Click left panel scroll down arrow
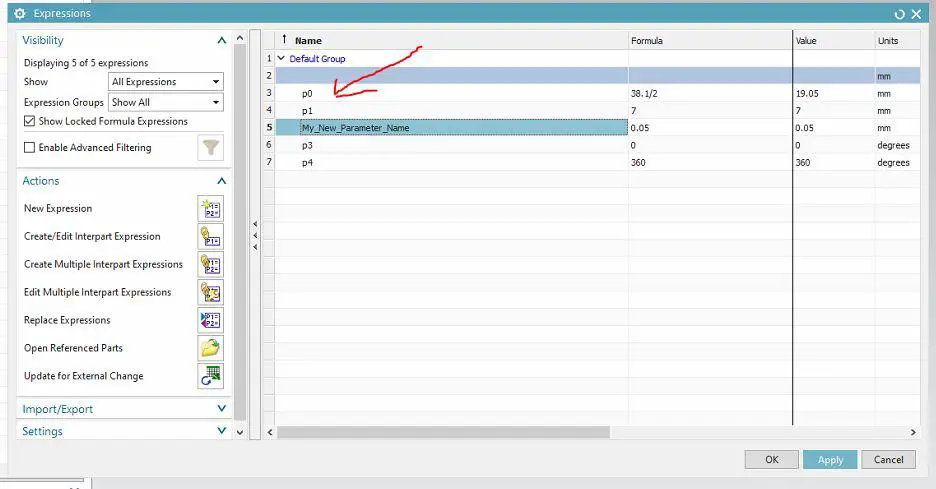Viewport: 936px width, 489px height. pos(240,432)
